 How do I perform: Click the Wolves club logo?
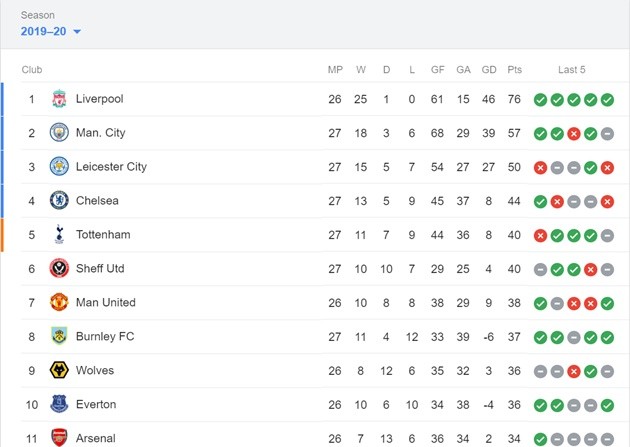click(x=60, y=371)
